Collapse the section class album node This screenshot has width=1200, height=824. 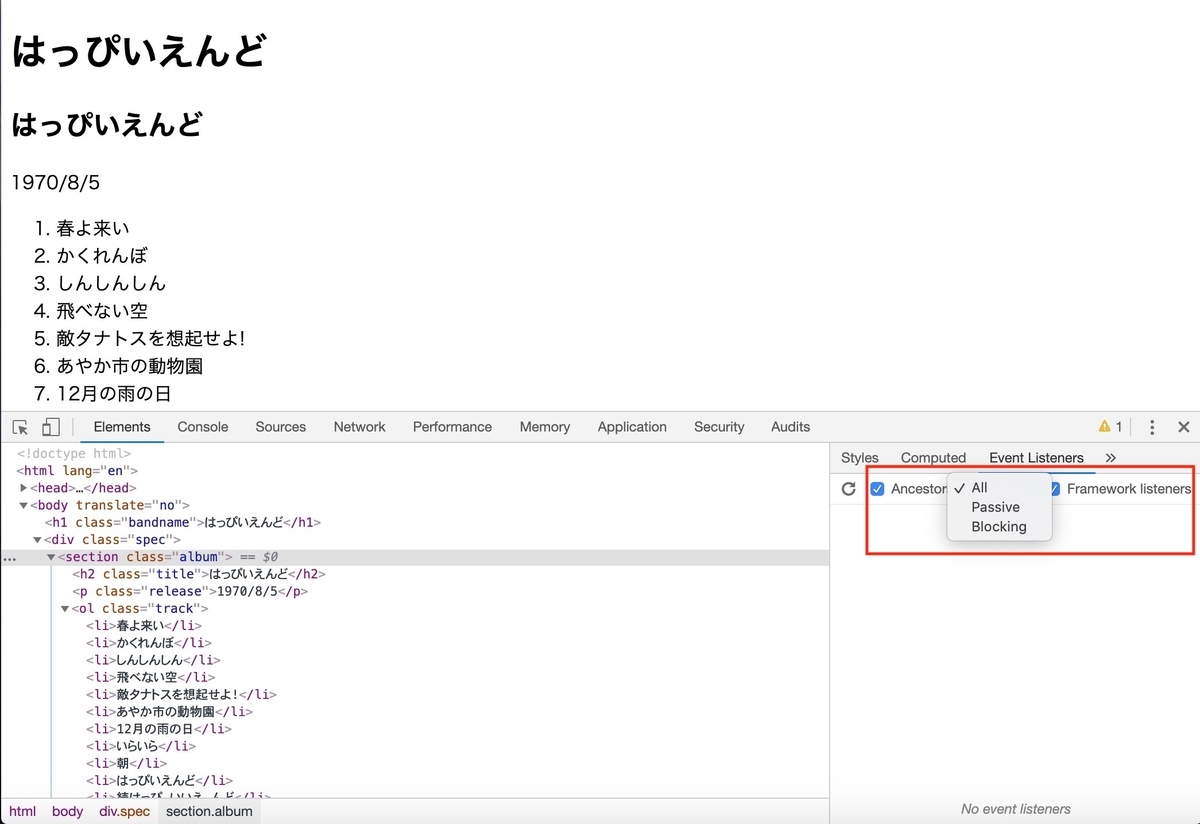click(x=51, y=557)
